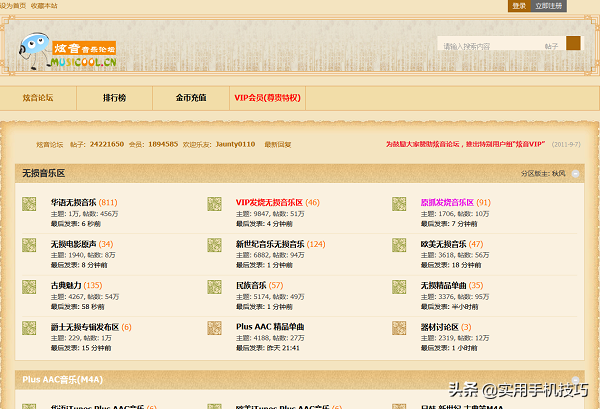The height and width of the screenshot is (409, 600).
Task: Click the forum icon beside VIP发烧无损音乐区
Action: click(x=215, y=205)
